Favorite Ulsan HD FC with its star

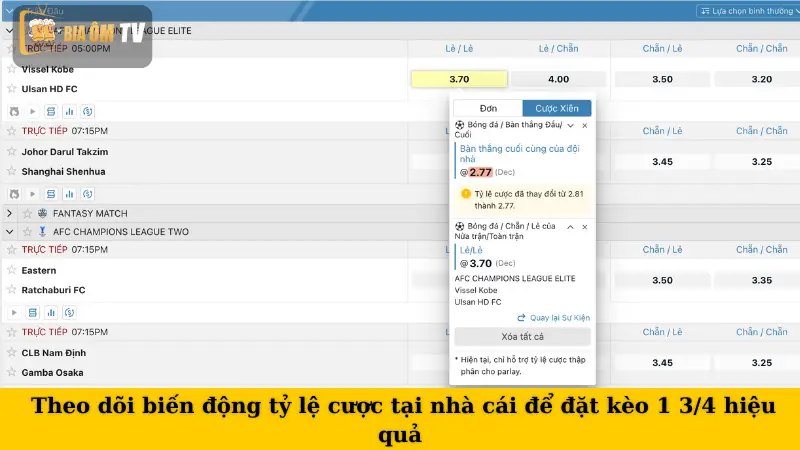12,89
